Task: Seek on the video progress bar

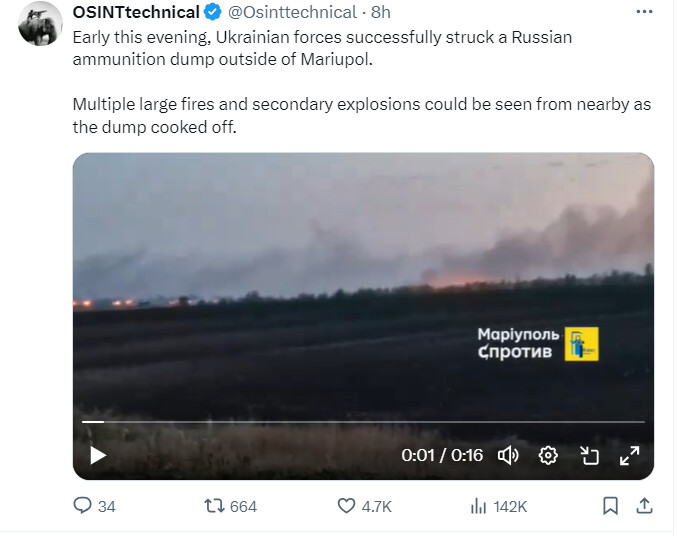Action: click(x=363, y=421)
